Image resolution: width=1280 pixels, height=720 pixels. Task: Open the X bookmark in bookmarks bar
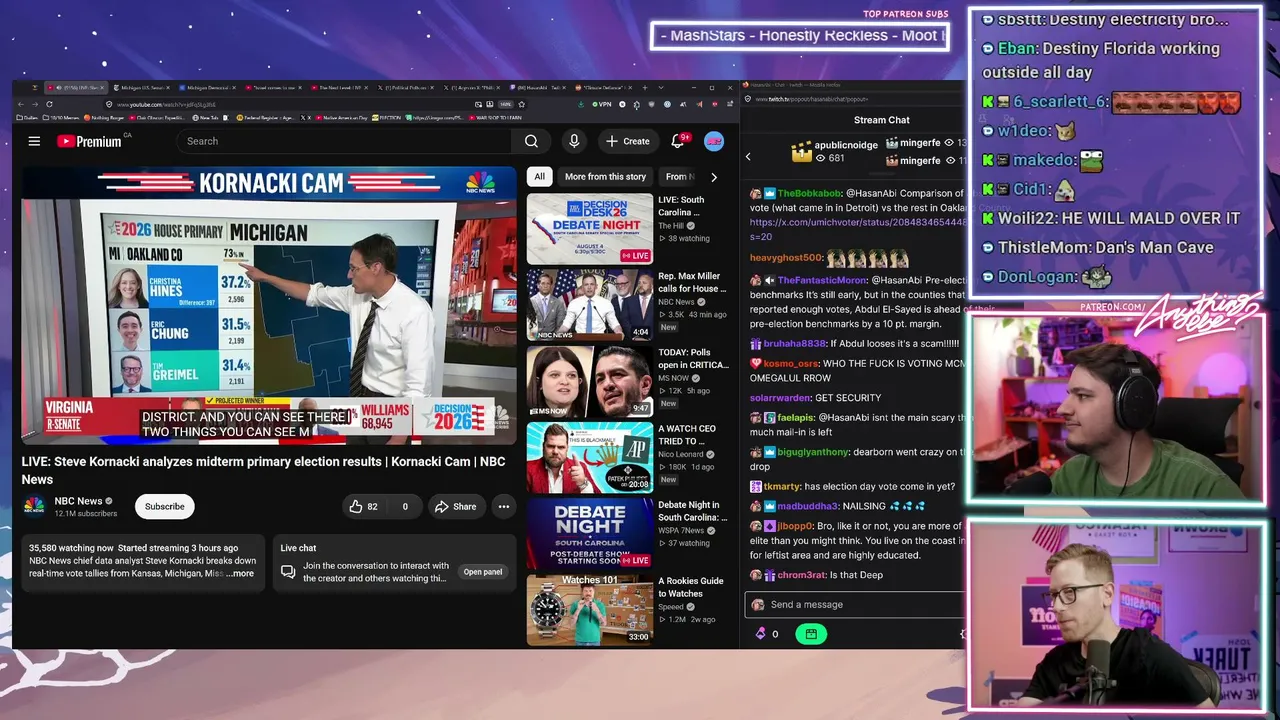[307, 117]
